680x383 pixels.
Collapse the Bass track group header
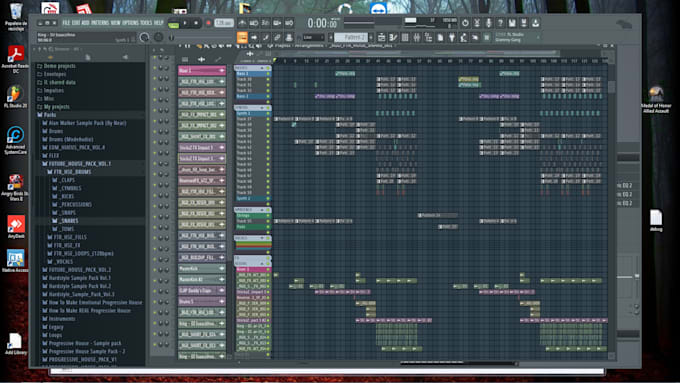pyautogui.click(x=262, y=68)
